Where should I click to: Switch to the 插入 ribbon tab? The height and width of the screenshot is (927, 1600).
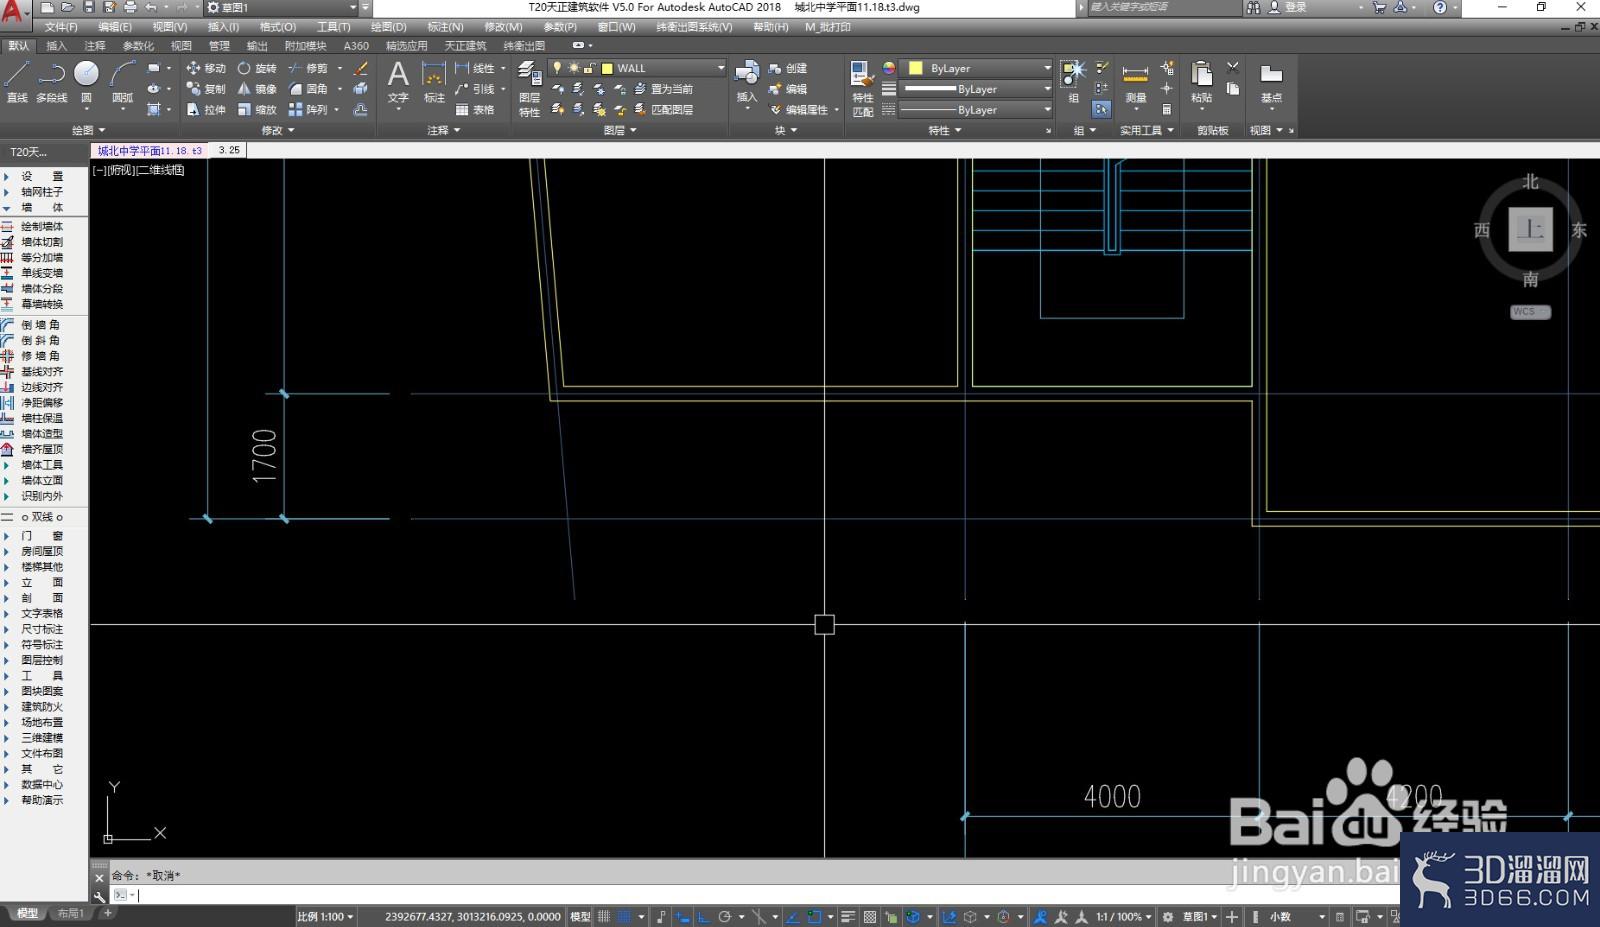click(57, 45)
